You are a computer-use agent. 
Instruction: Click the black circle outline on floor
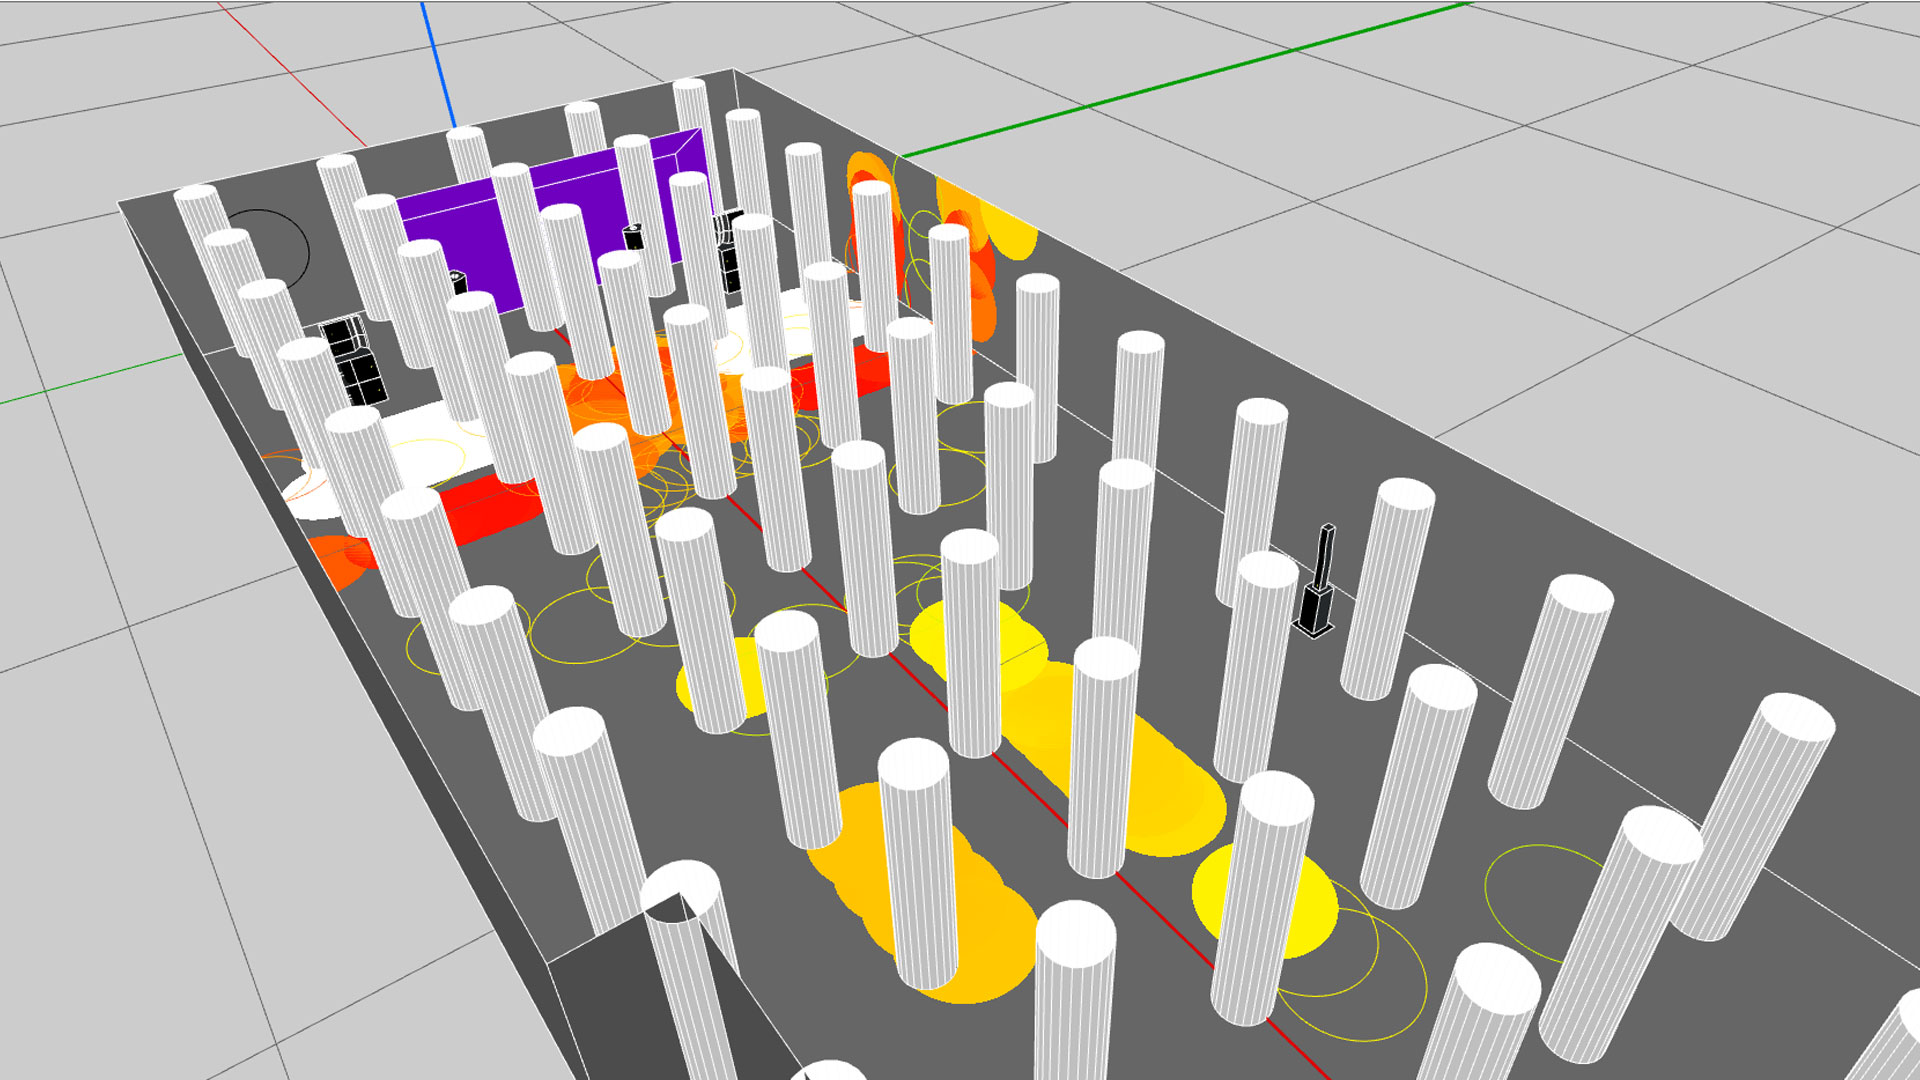[x=266, y=250]
